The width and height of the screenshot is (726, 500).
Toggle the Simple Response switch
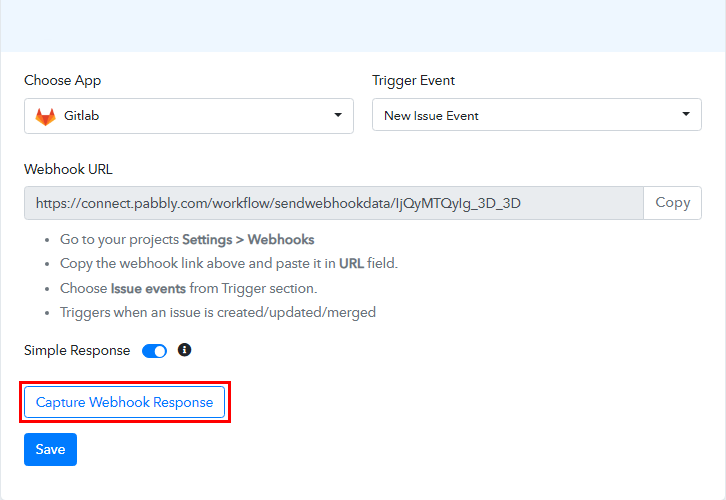[x=154, y=351]
